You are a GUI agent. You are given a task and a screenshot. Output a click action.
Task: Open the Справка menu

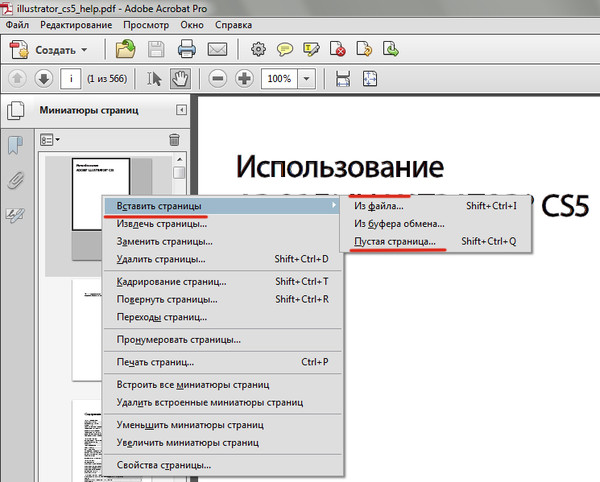(x=233, y=25)
